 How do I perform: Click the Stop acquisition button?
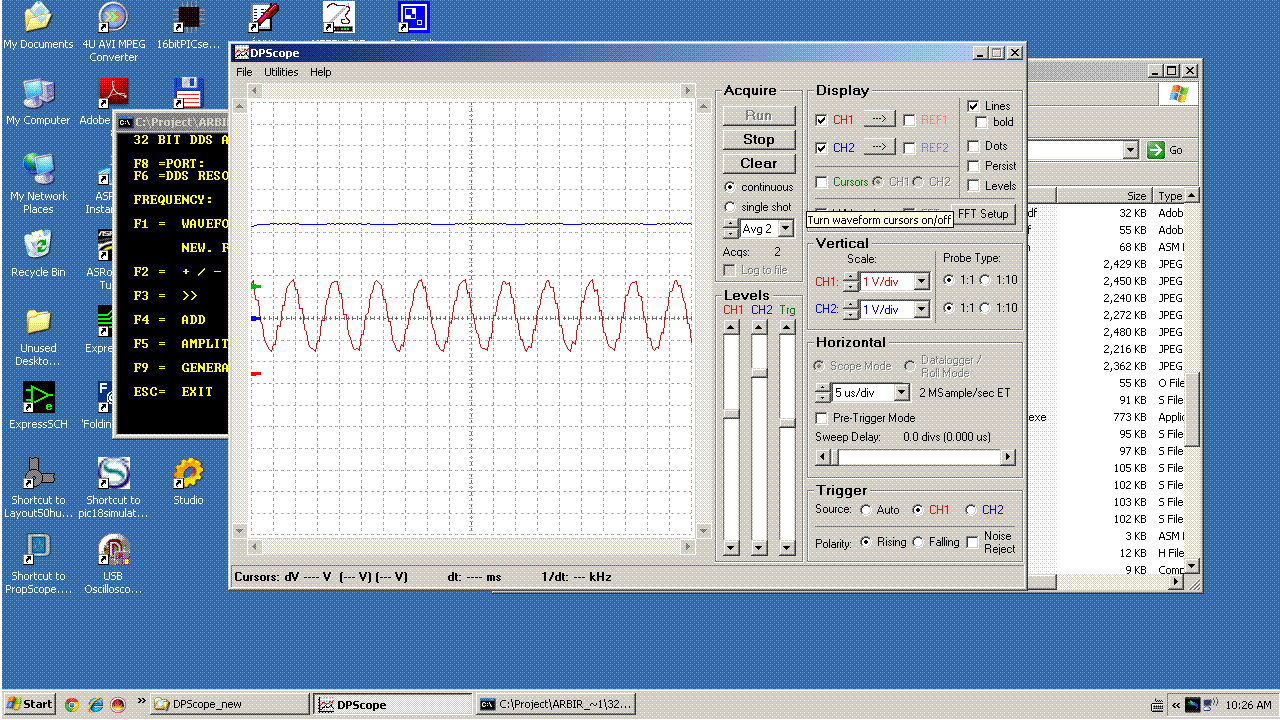759,139
